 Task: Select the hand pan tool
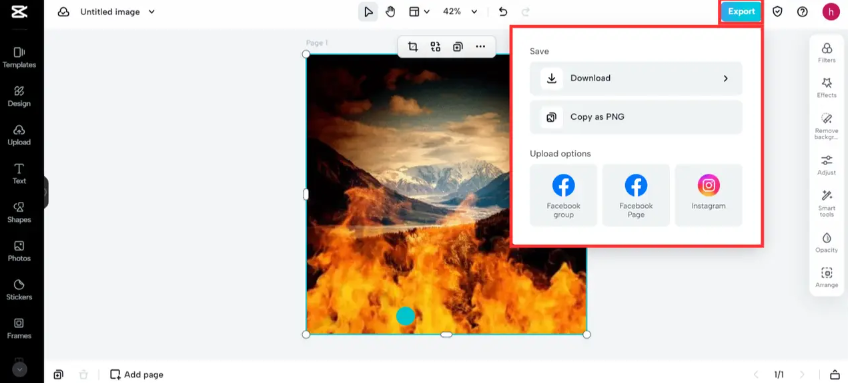click(390, 12)
